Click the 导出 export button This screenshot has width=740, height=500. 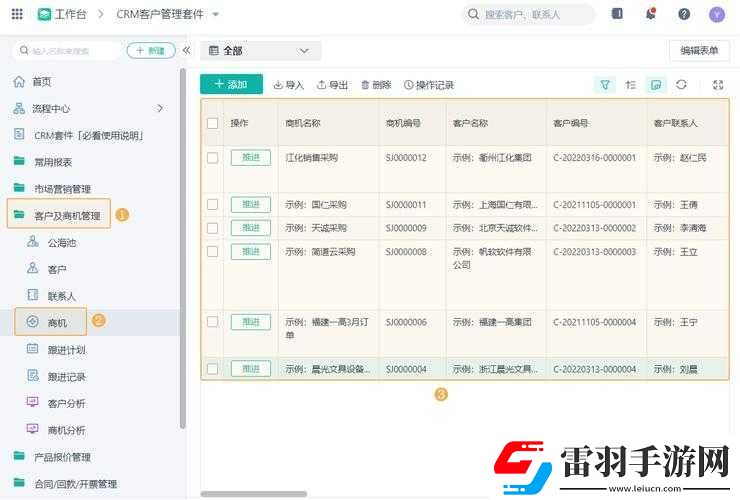332,85
